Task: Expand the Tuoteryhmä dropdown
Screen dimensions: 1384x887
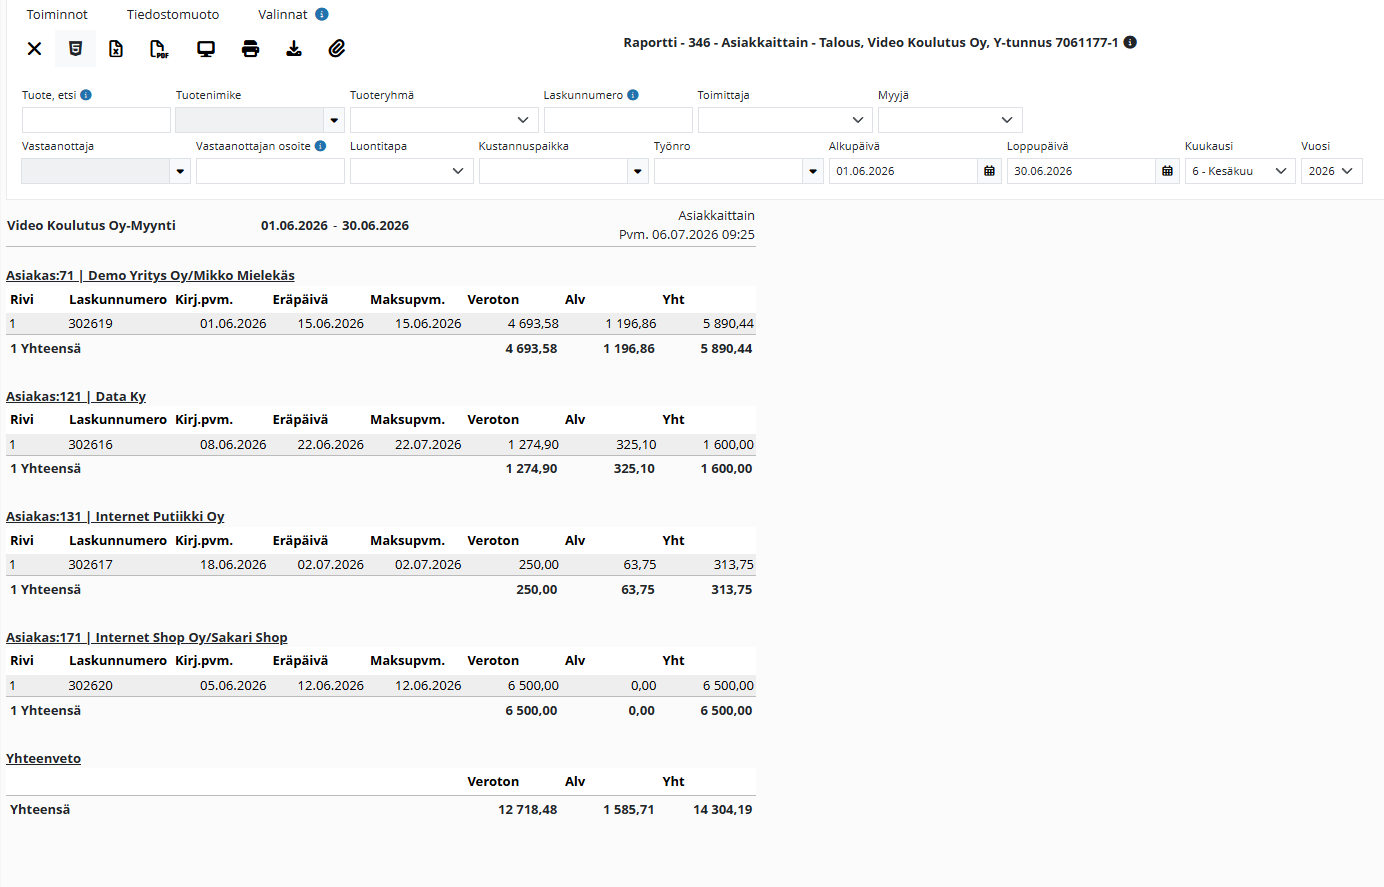Action: 444,120
